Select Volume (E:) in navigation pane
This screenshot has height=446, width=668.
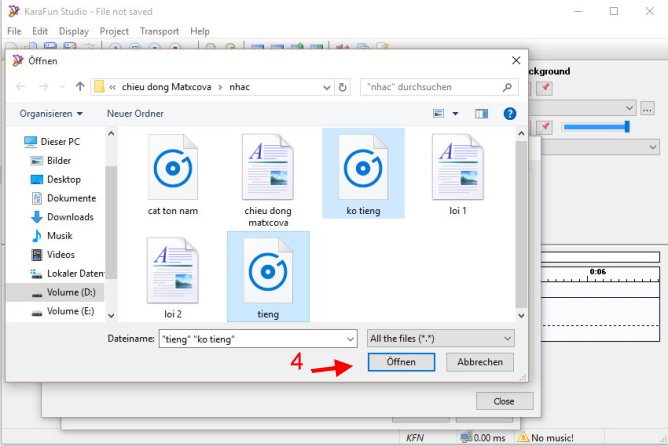(70, 311)
